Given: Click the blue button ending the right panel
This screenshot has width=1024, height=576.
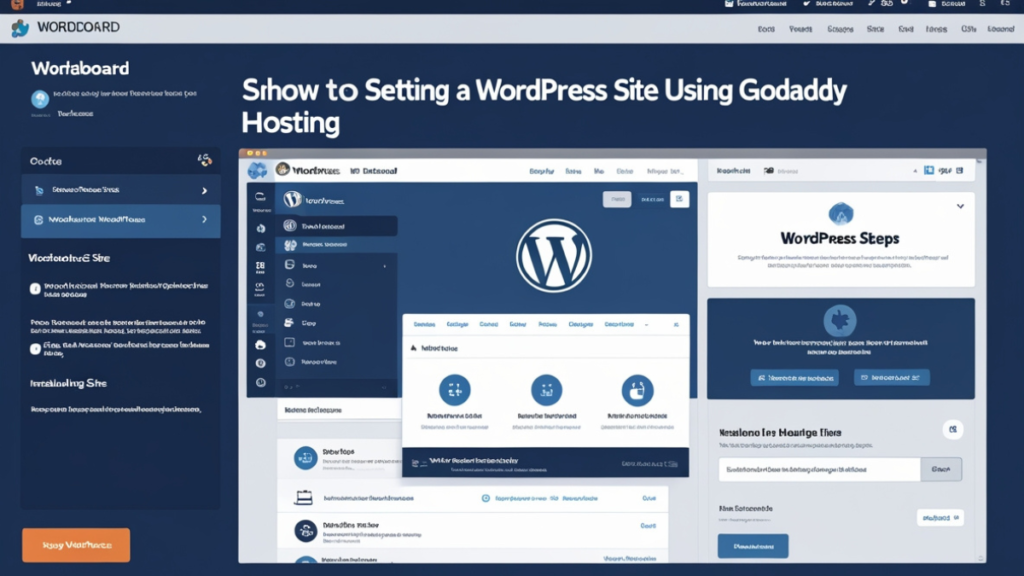Looking at the screenshot, I should [x=753, y=546].
